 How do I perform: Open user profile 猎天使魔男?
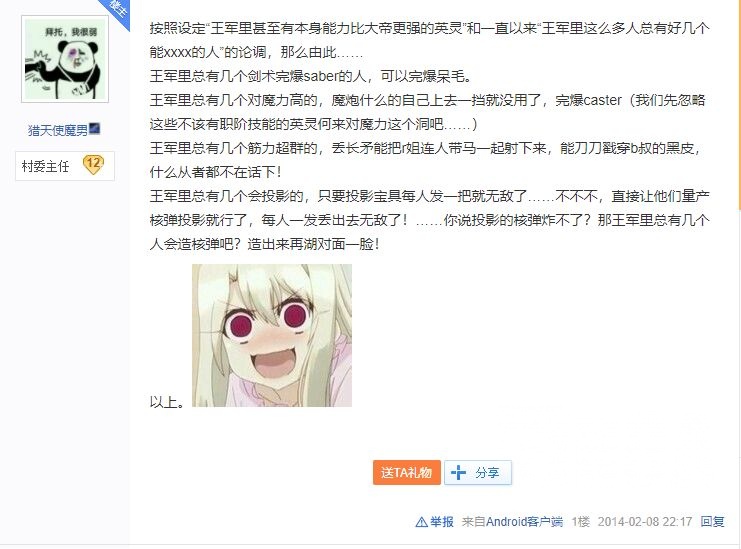point(58,130)
